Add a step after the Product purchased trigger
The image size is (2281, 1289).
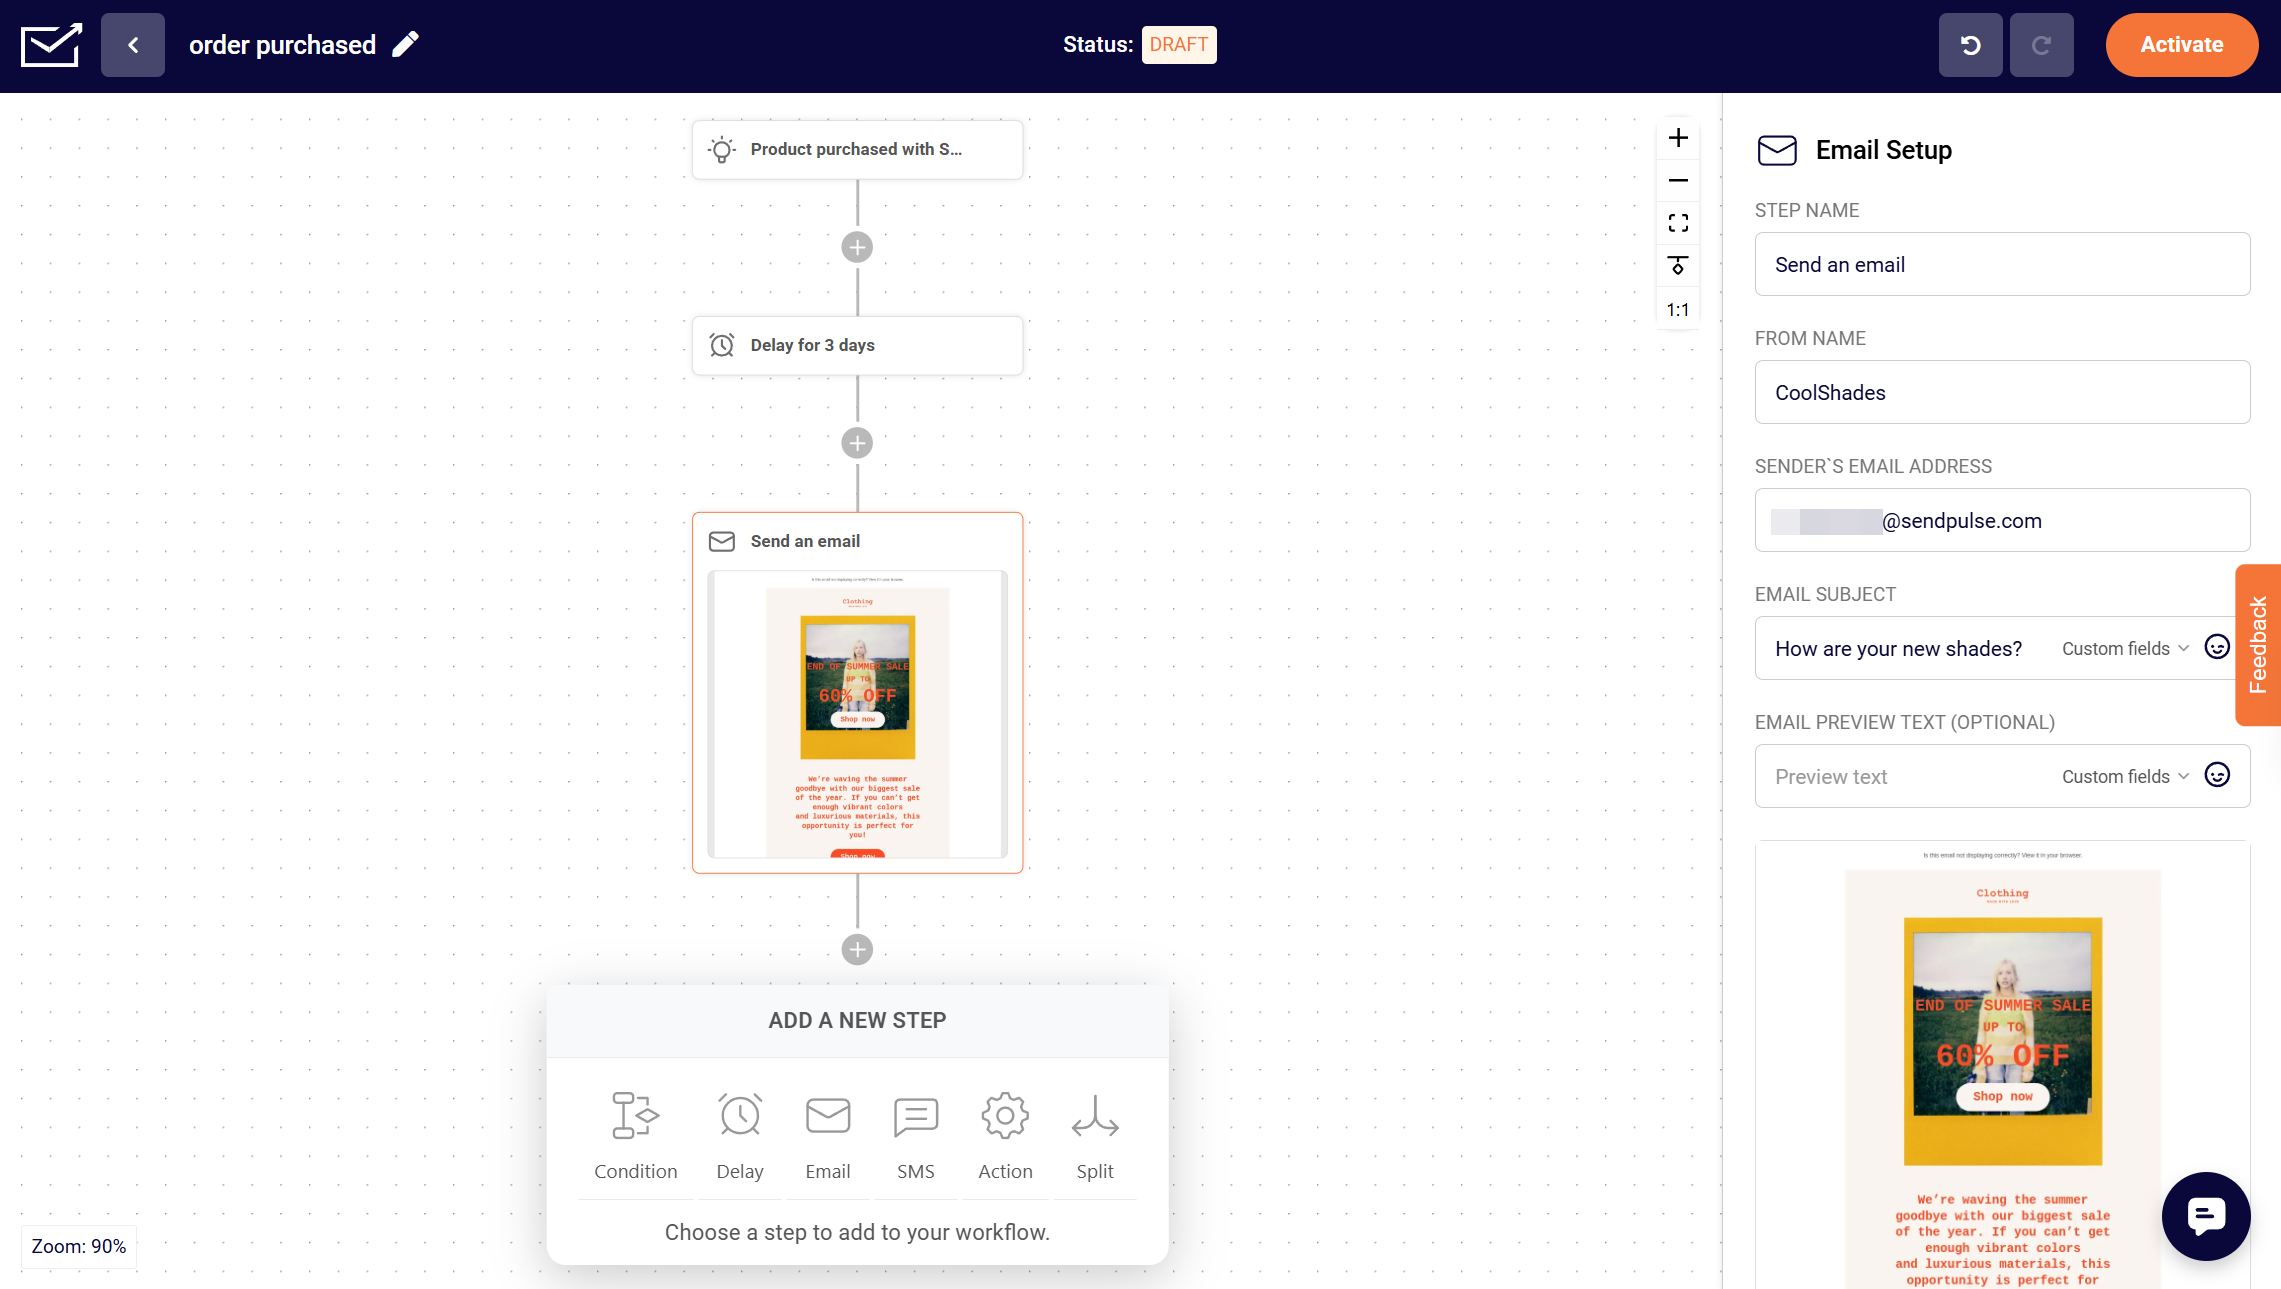[857, 247]
